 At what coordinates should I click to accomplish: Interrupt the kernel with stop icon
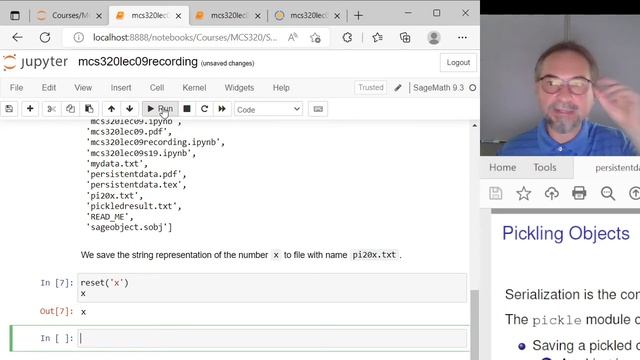tap(187, 109)
